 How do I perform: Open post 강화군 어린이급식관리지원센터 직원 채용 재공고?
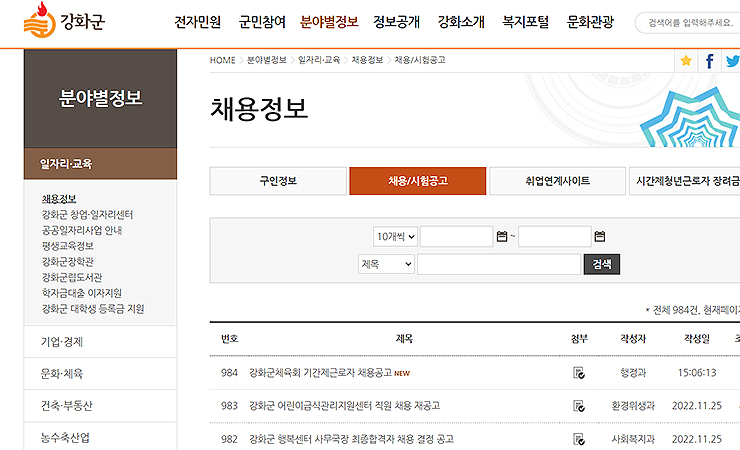[345, 406]
